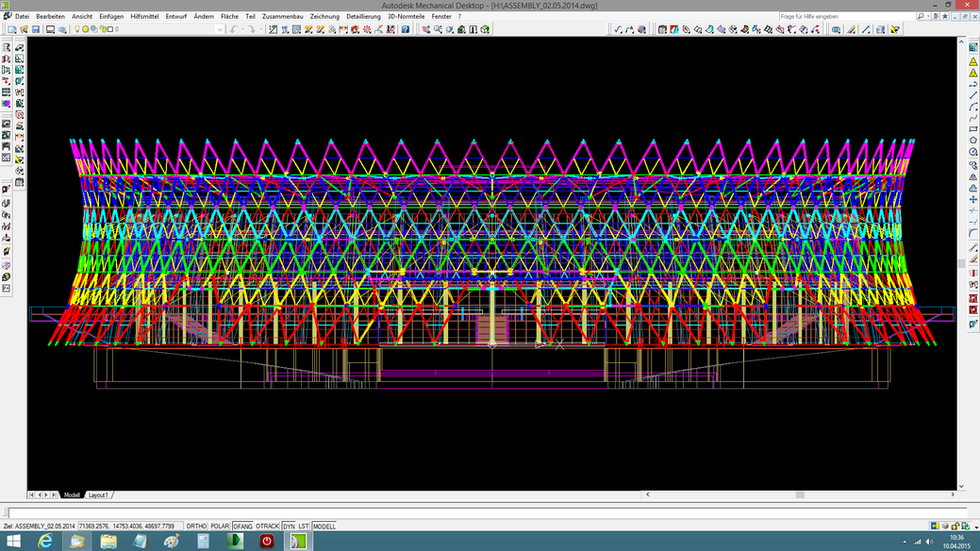Image resolution: width=980 pixels, height=551 pixels.
Task: Open the search options dropdown arrow
Action: click(928, 16)
